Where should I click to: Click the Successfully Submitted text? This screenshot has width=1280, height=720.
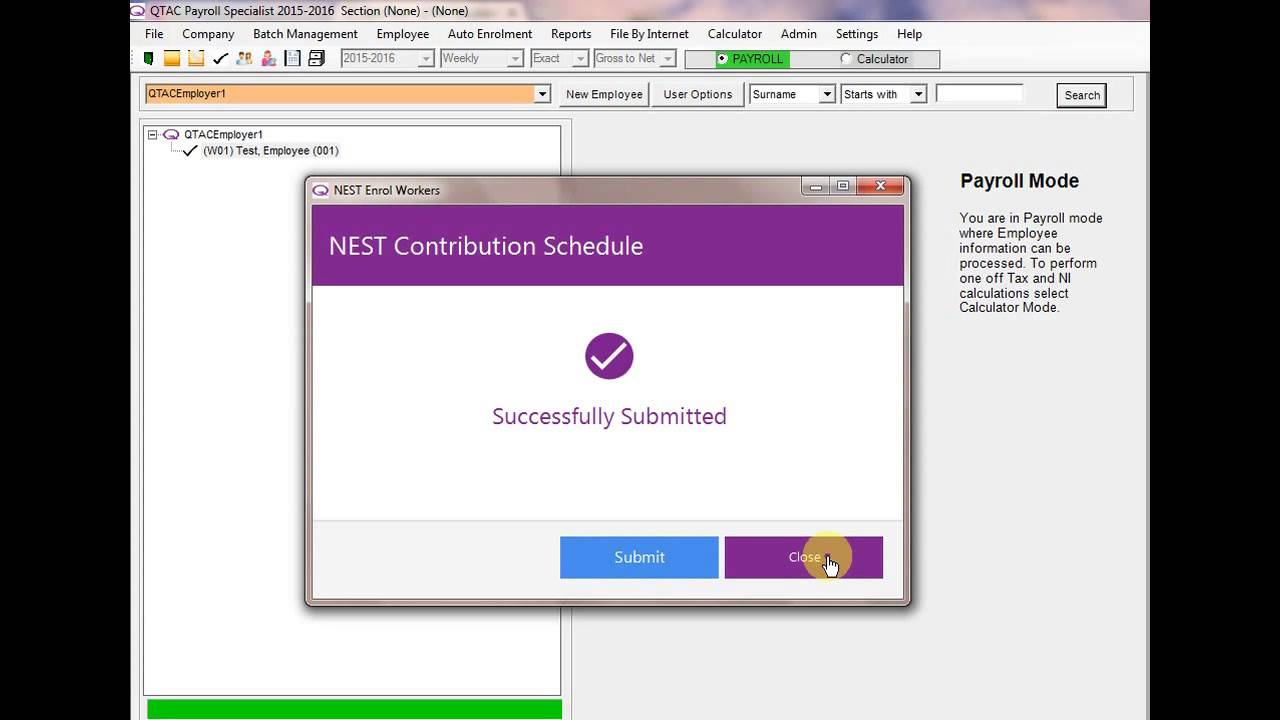pyautogui.click(x=609, y=416)
